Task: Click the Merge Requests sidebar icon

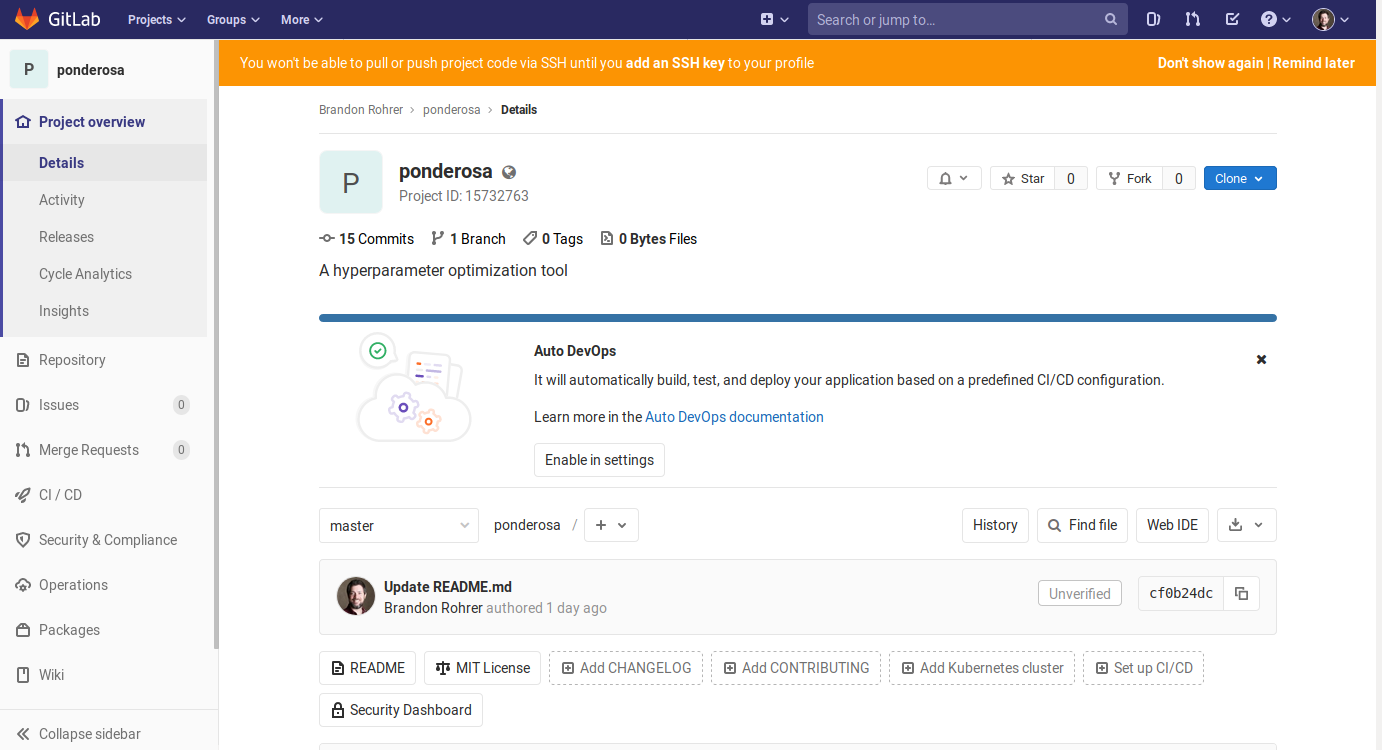Action: (x=23, y=450)
